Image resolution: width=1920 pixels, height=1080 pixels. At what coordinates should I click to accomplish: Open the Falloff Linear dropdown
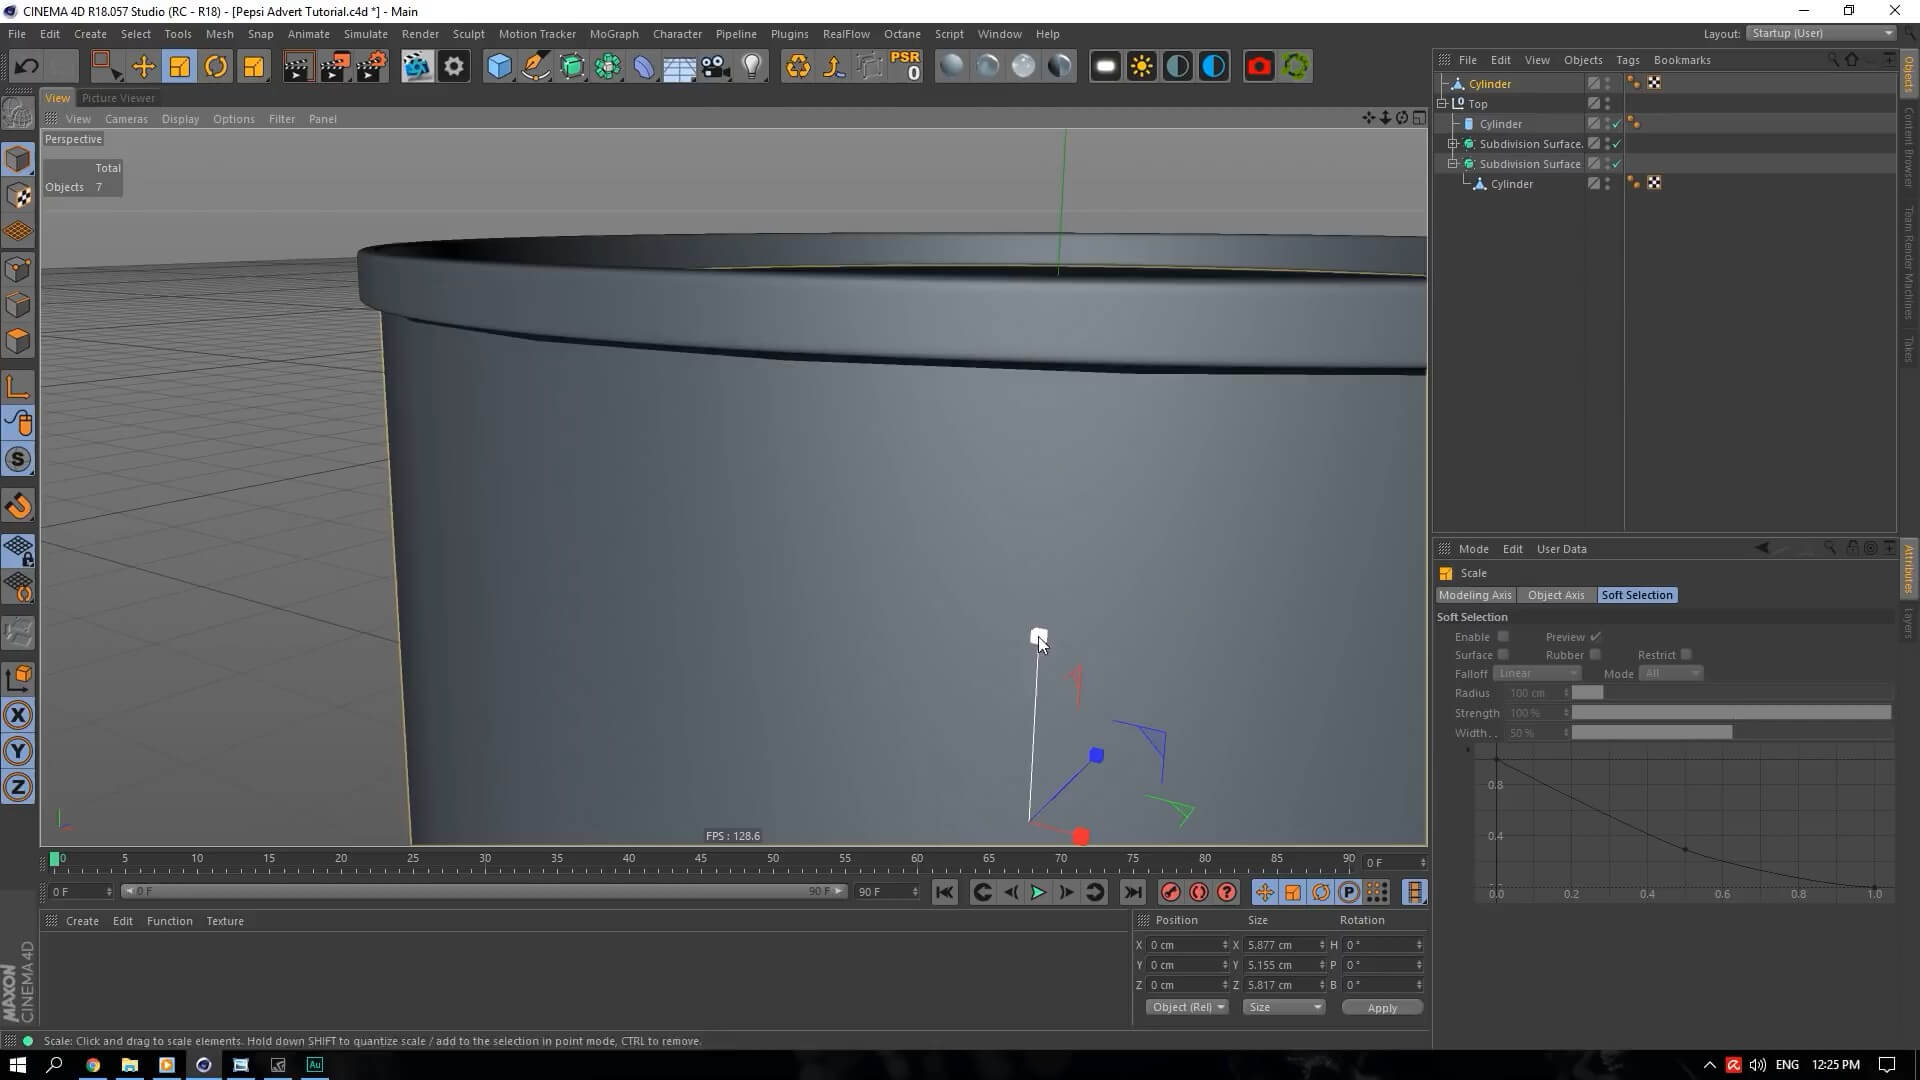[x=1537, y=674]
